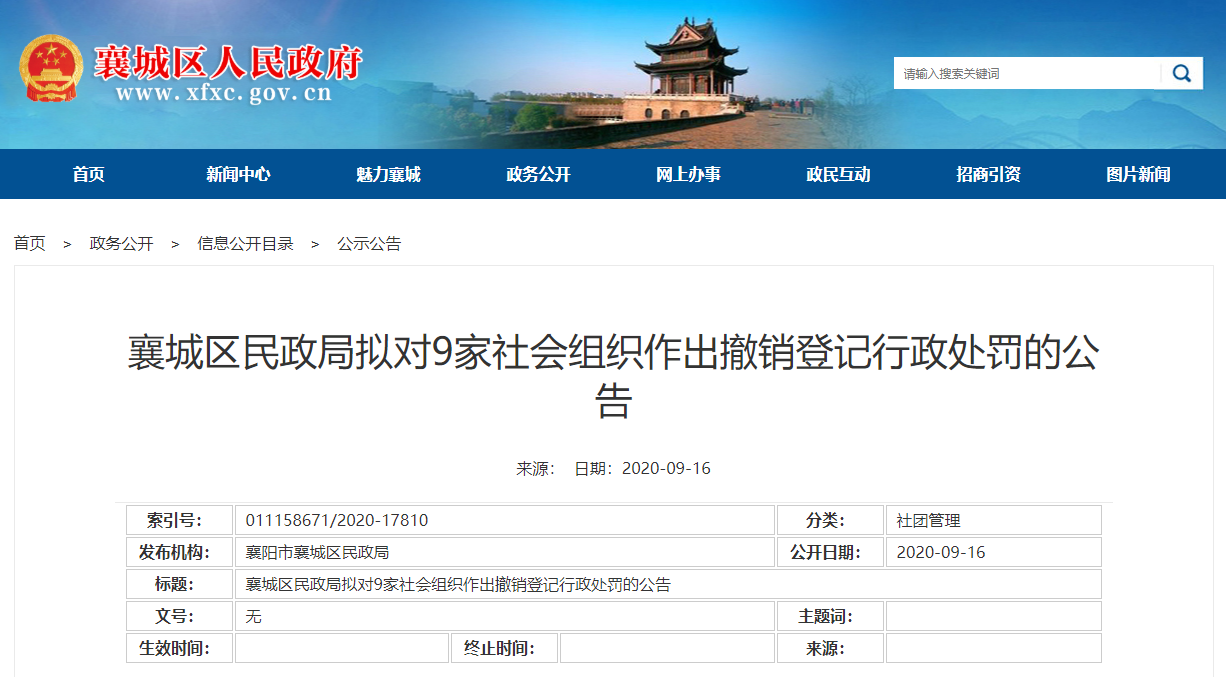
Task: Select 政务公开 in the navigation bar
Action: click(538, 175)
